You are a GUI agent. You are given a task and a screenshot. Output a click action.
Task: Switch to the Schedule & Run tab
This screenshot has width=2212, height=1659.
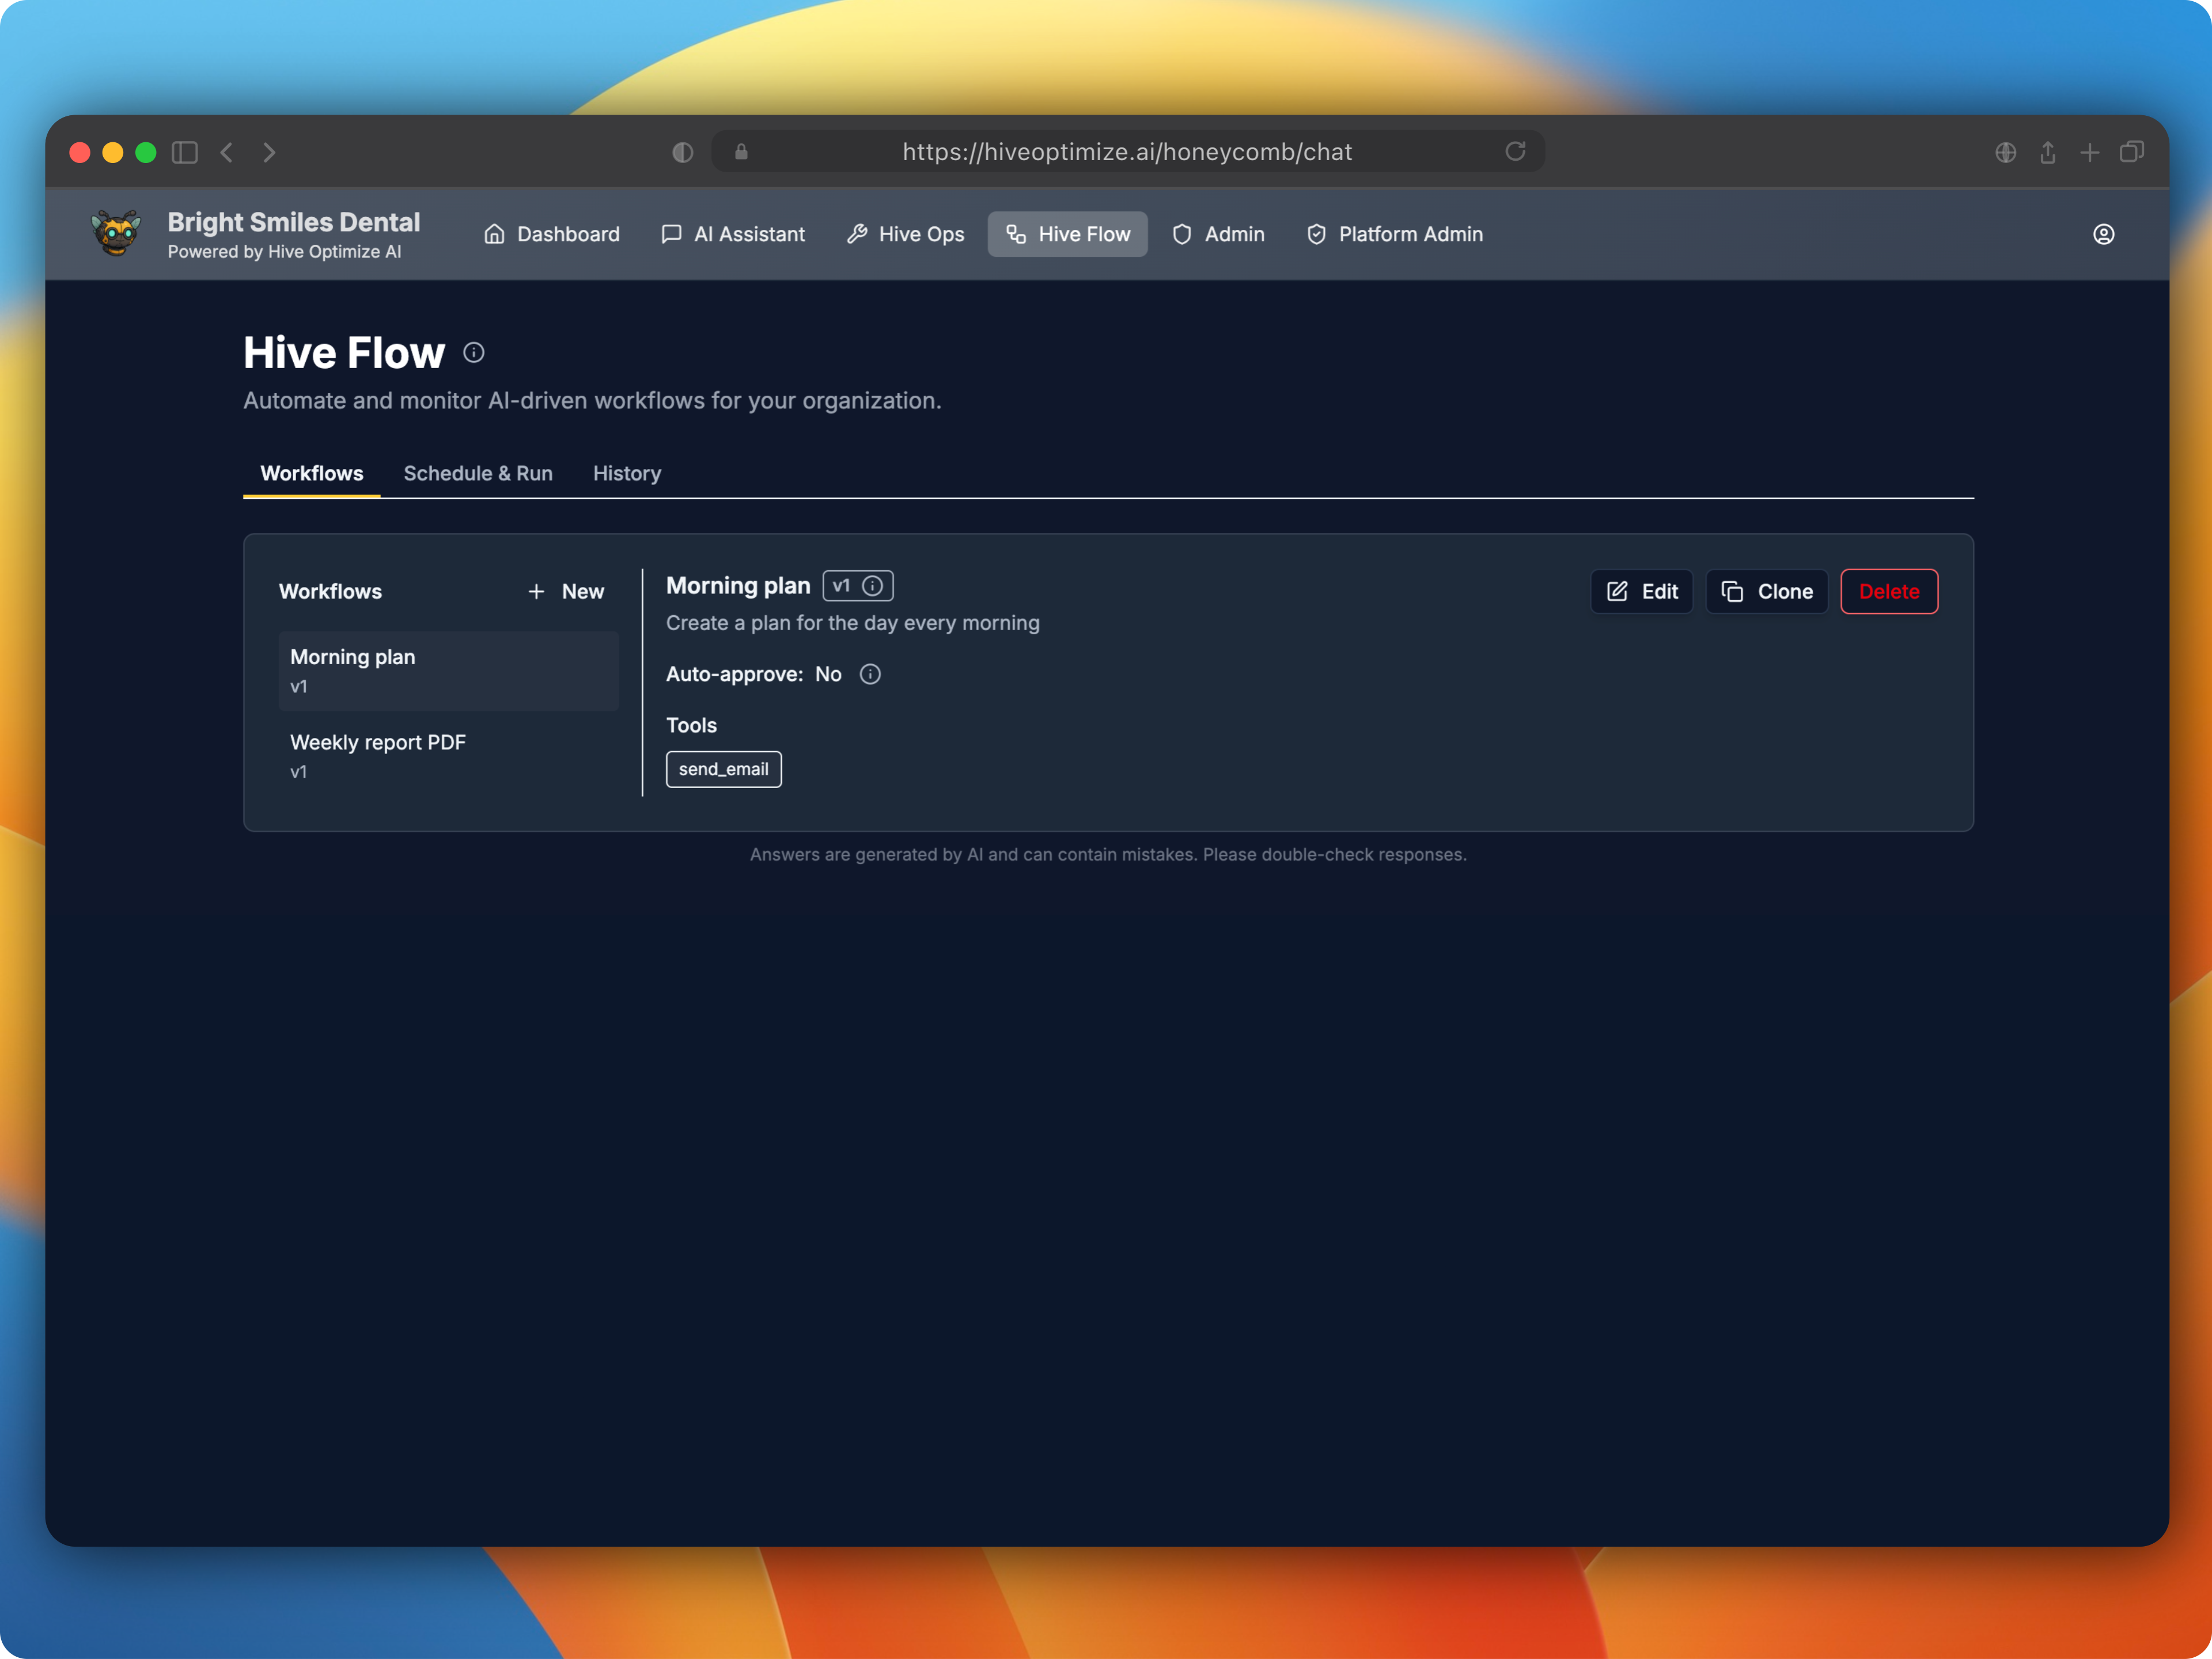pos(478,473)
